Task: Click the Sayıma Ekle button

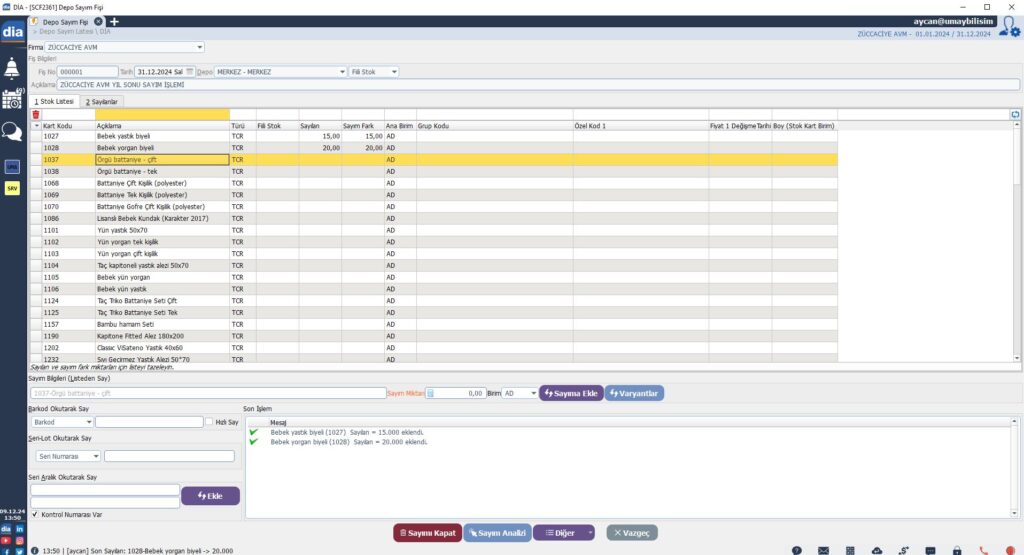Action: point(571,393)
